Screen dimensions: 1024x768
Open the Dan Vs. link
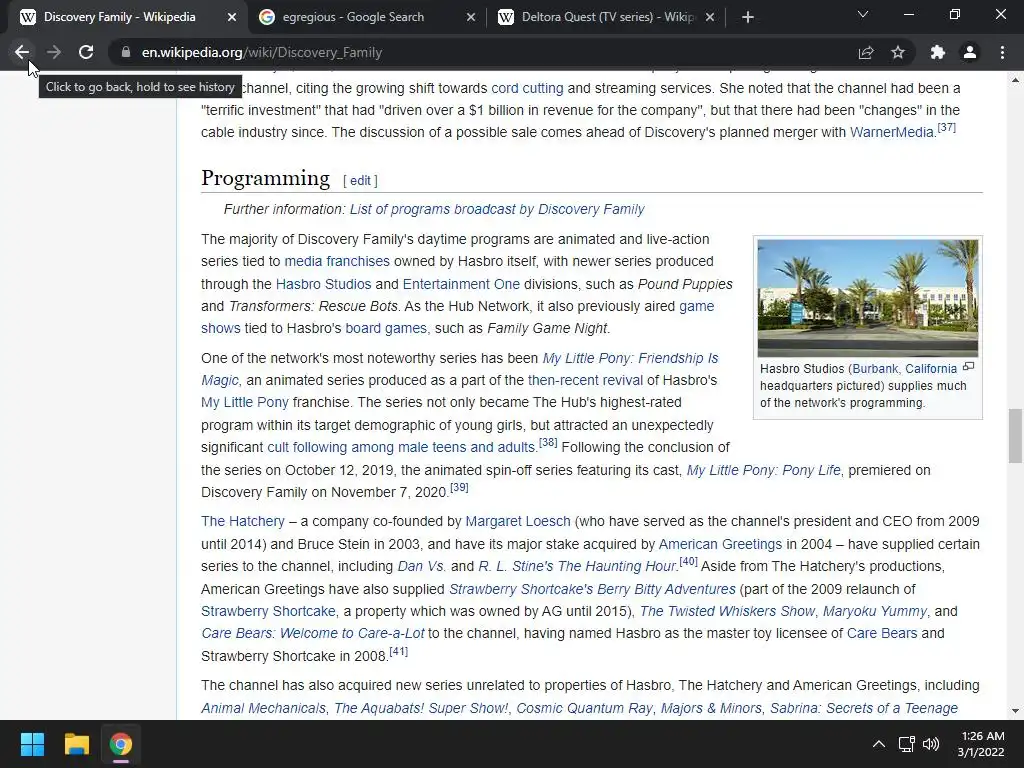tap(422, 566)
